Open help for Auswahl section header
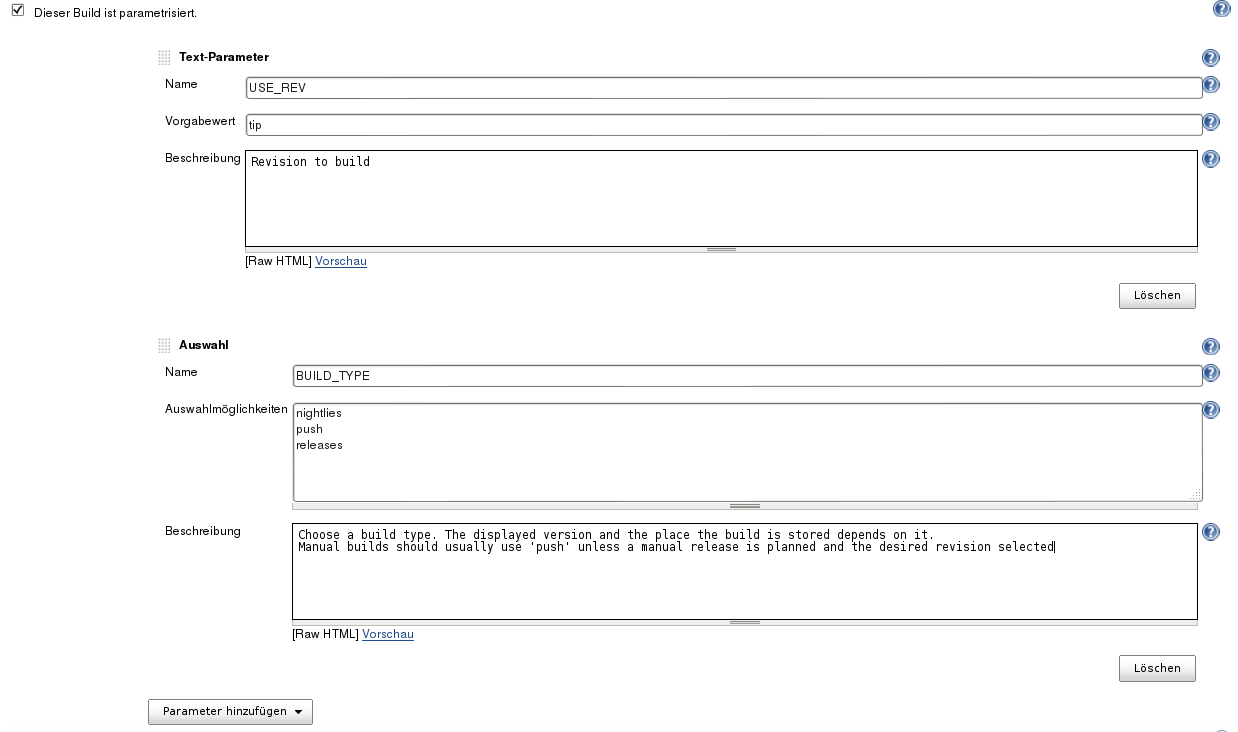The width and height of the screenshot is (1238, 732). 1210,347
